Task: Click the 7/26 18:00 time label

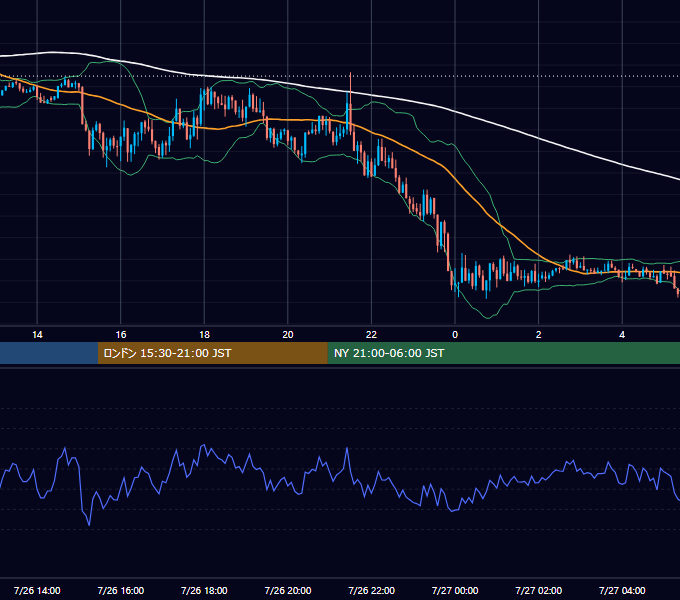Action: pos(204,590)
